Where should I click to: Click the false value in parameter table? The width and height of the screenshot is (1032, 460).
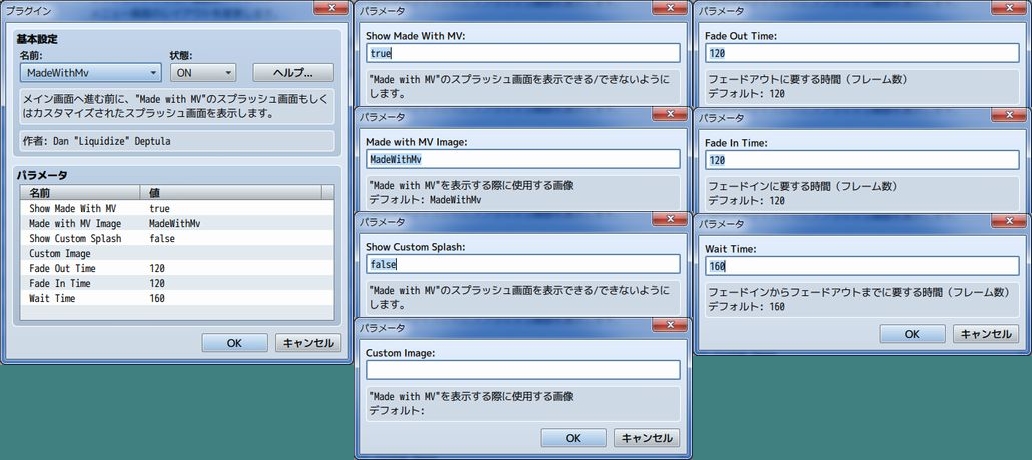pyautogui.click(x=162, y=239)
